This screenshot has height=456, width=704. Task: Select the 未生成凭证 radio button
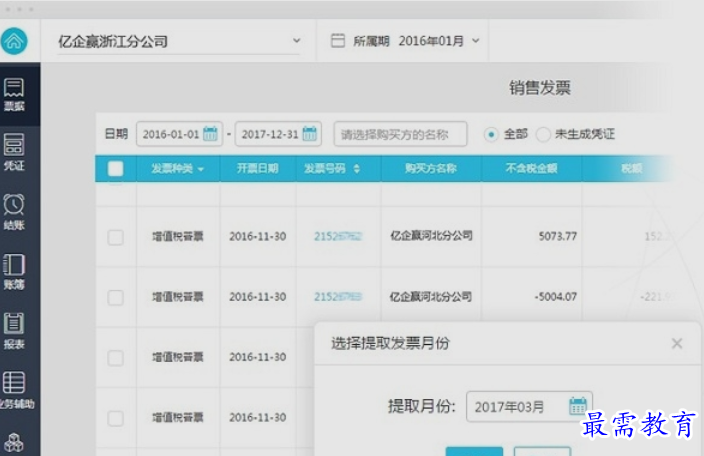coord(543,134)
